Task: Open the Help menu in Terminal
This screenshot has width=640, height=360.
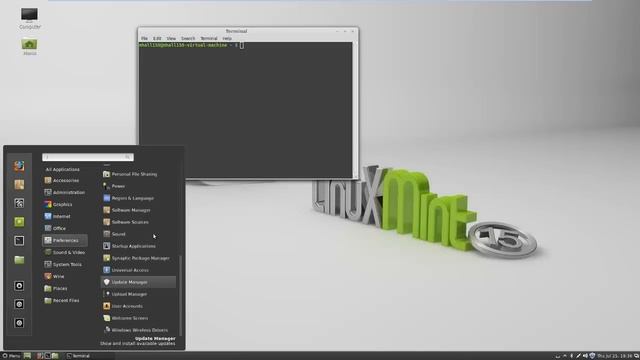Action: 227,38
